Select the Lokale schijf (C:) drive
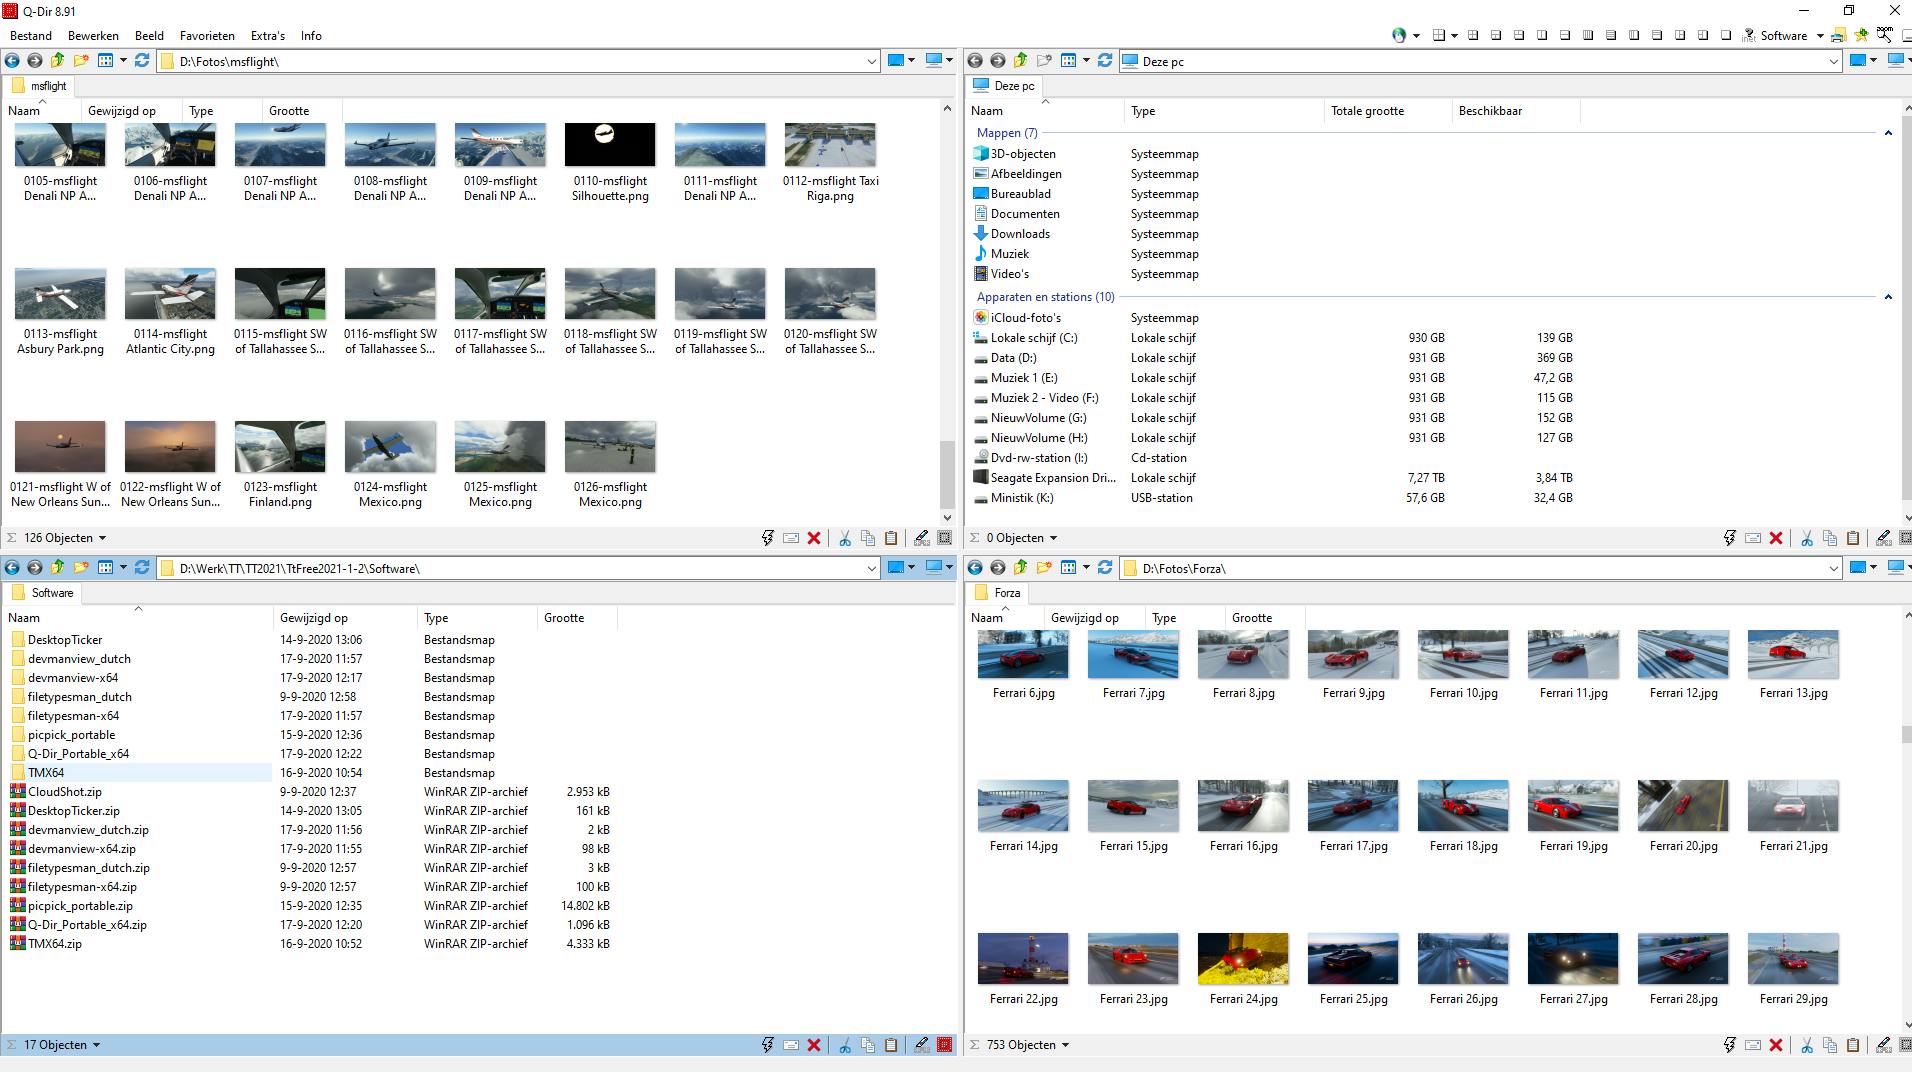The image size is (1912, 1072). [1033, 338]
